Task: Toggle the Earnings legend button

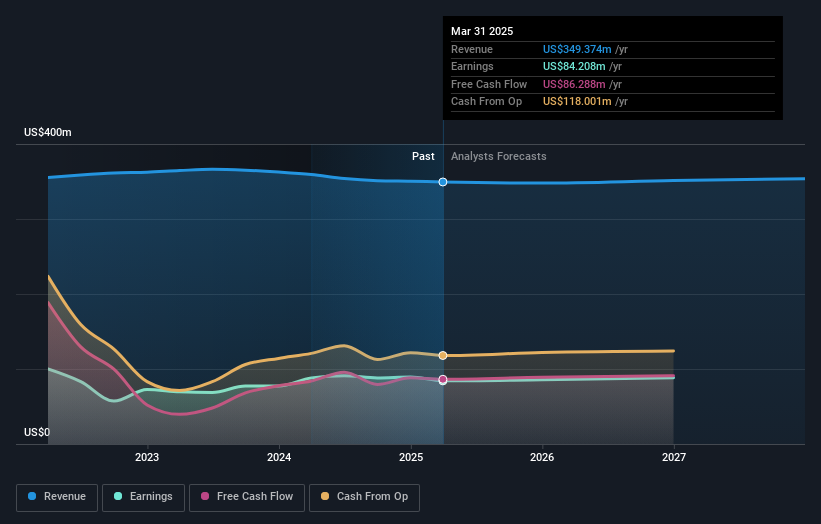Action: [143, 497]
